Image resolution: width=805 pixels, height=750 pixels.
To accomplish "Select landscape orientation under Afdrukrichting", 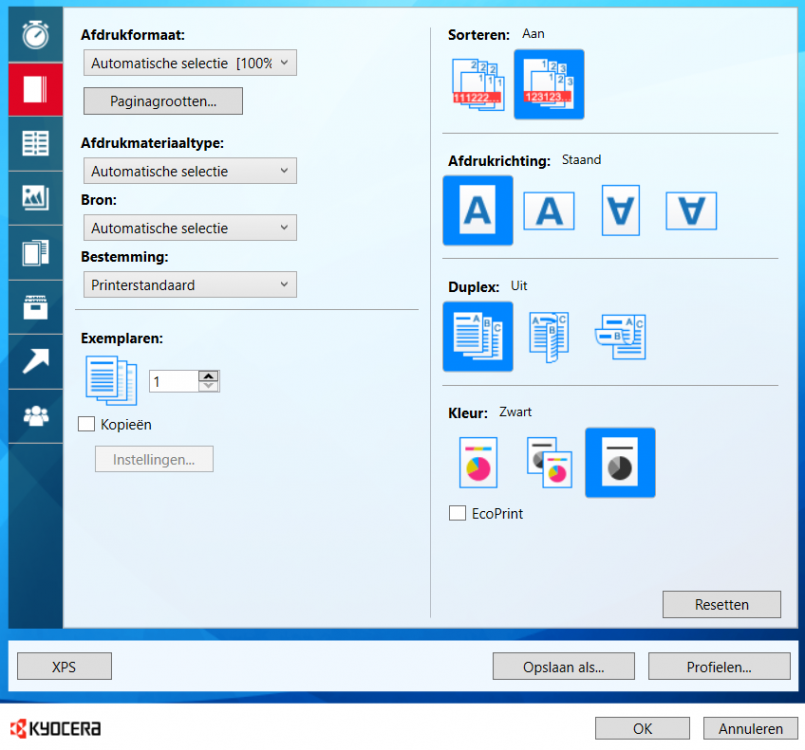I will [x=548, y=210].
